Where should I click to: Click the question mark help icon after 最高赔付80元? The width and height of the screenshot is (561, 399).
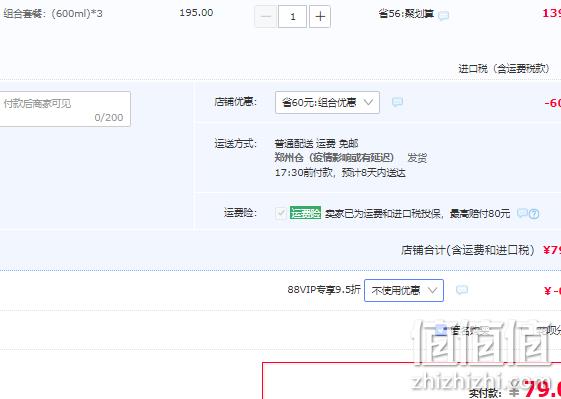534,214
